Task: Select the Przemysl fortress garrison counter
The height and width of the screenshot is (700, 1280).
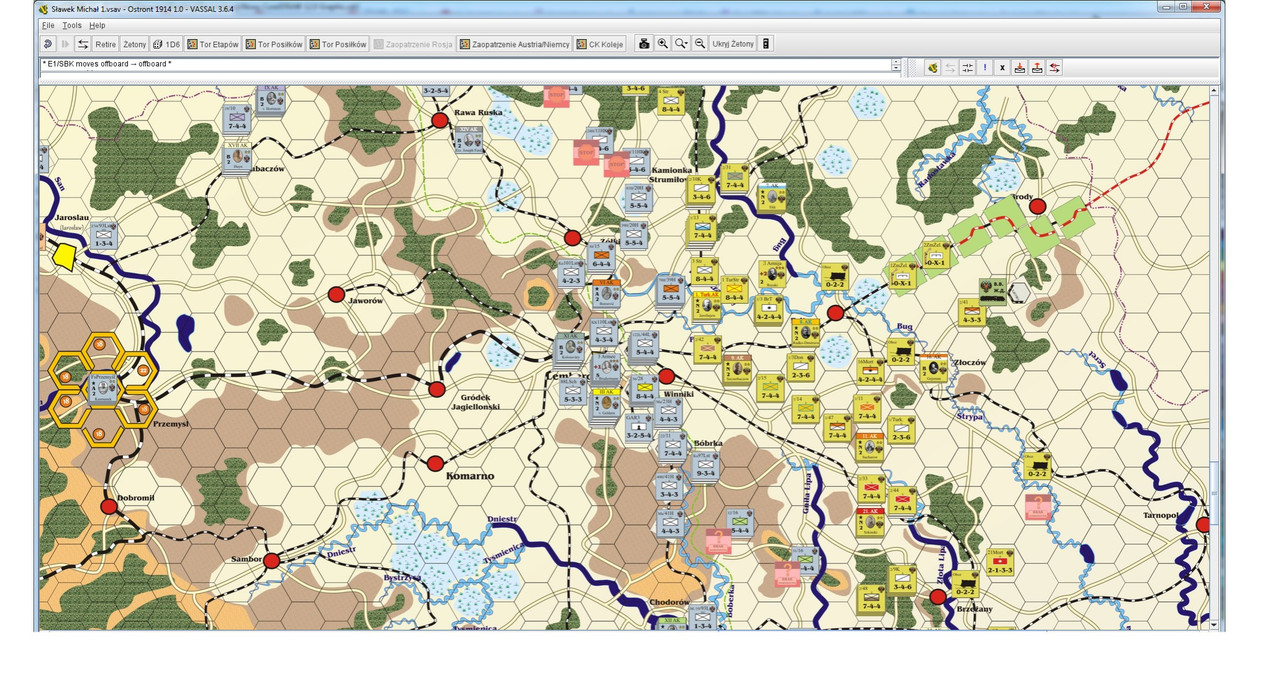Action: pyautogui.click(x=103, y=389)
